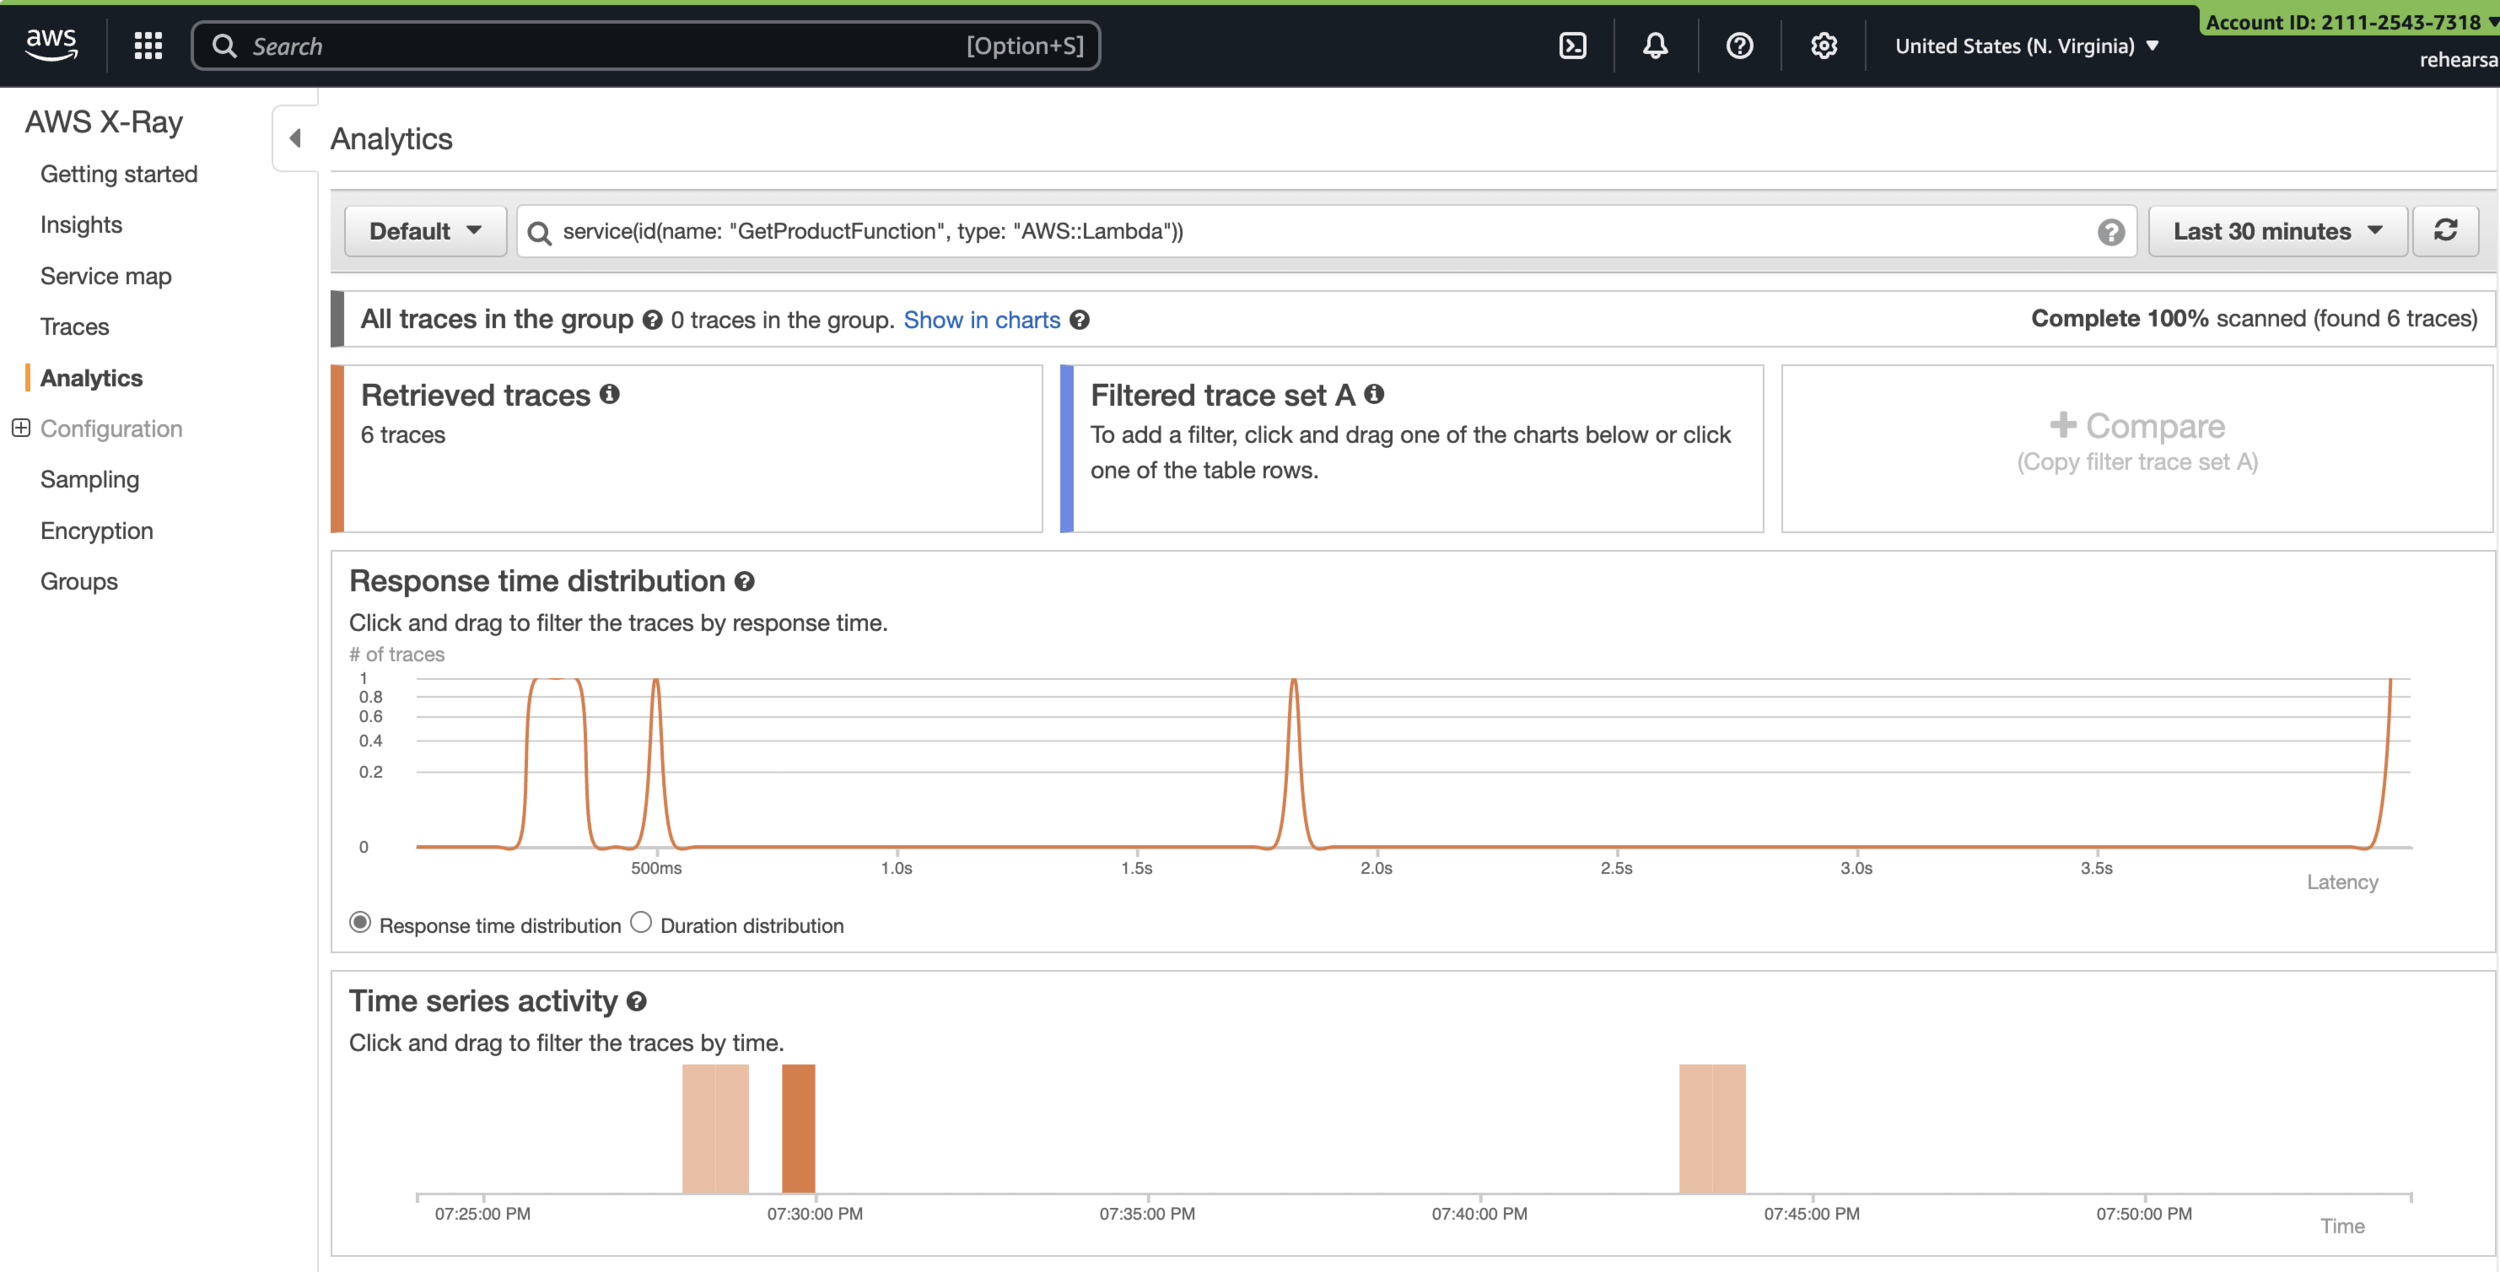Image resolution: width=2500 pixels, height=1272 pixels.
Task: Open the AWS services grid menu
Action: click(148, 45)
